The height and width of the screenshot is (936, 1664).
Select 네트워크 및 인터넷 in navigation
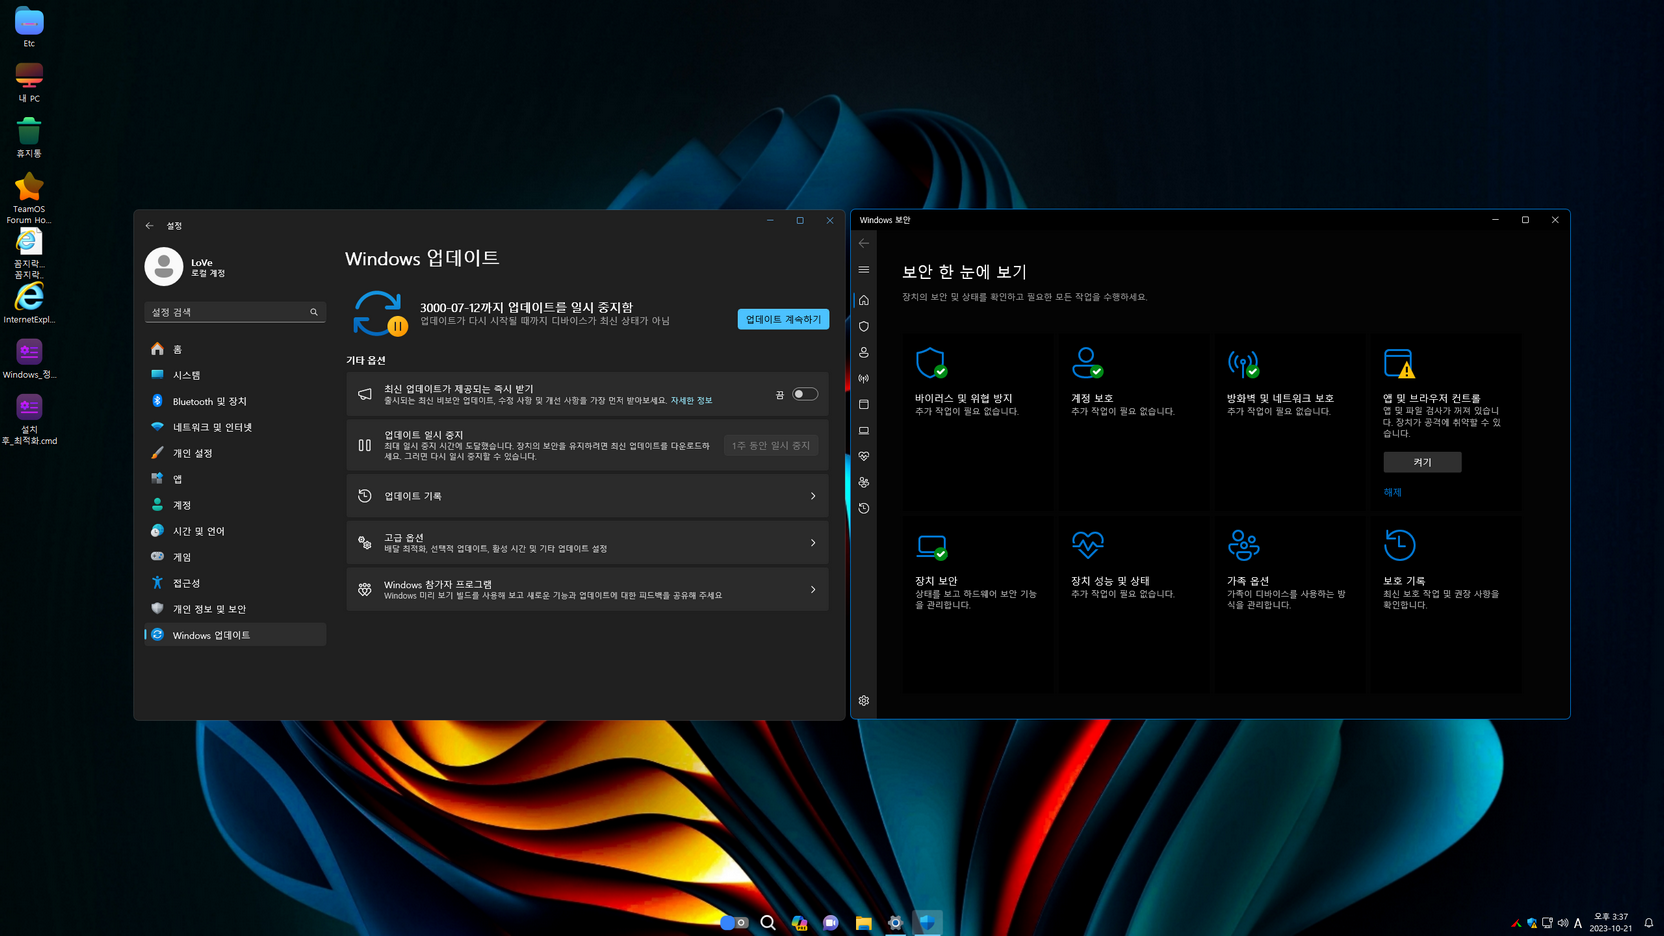[235, 427]
